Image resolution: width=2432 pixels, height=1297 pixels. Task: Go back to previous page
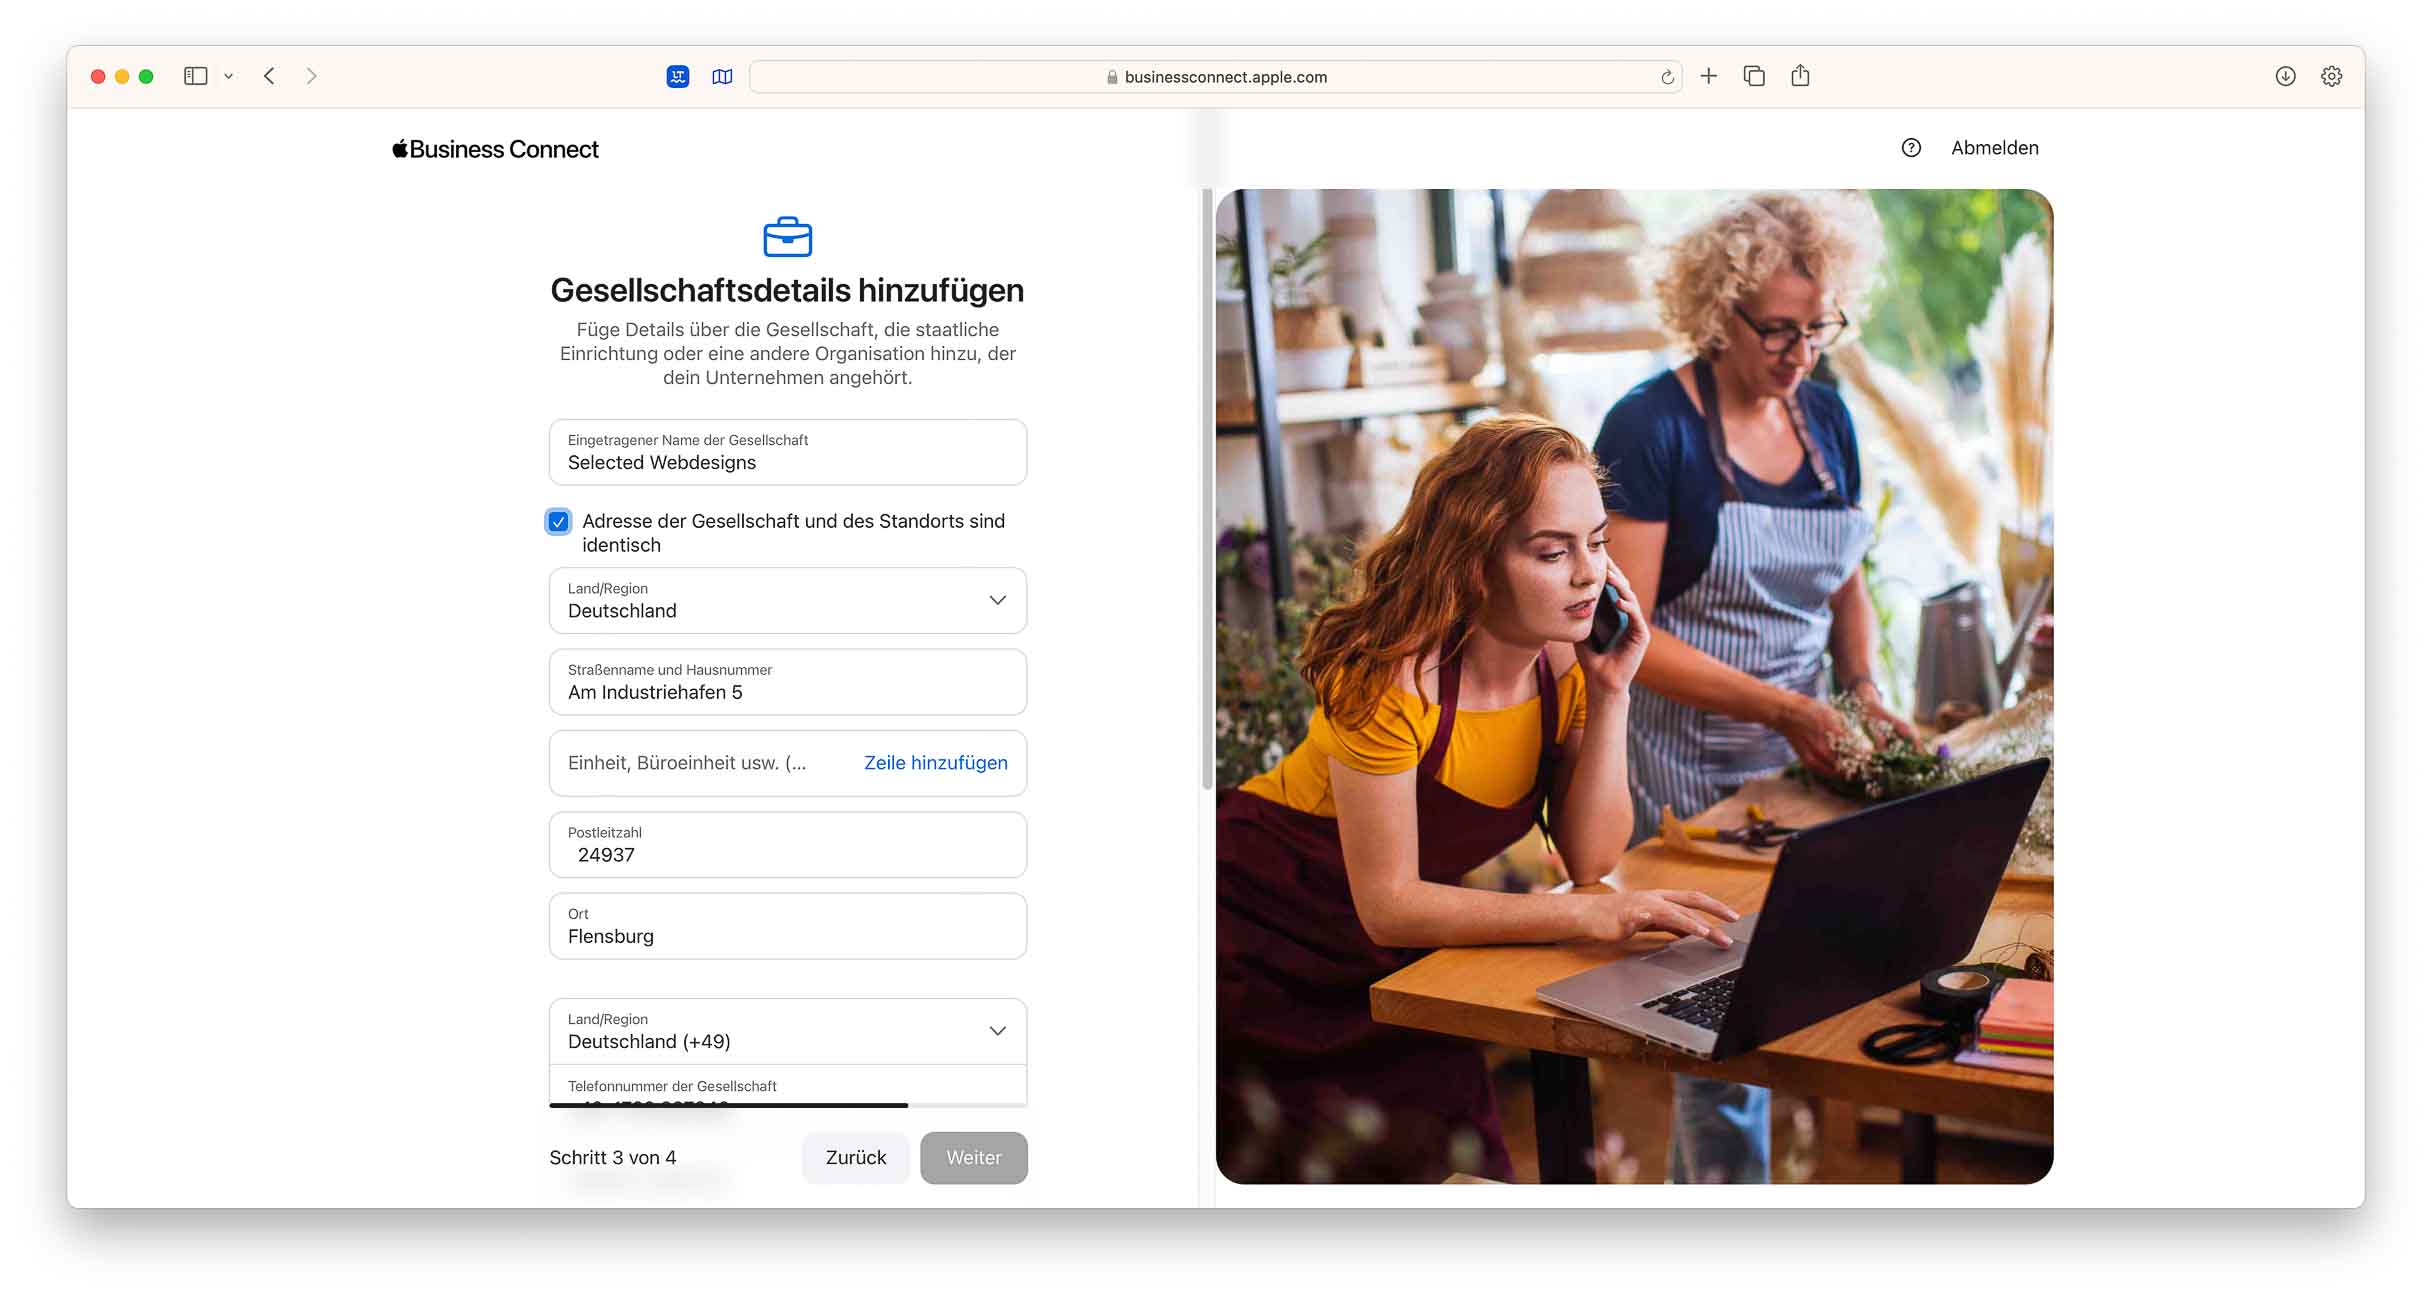click(269, 76)
